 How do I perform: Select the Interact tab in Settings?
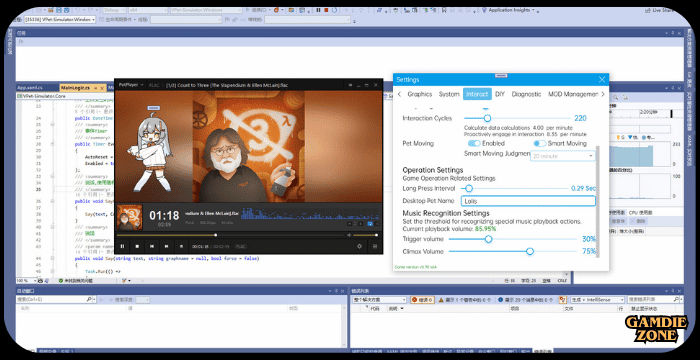[x=477, y=94]
